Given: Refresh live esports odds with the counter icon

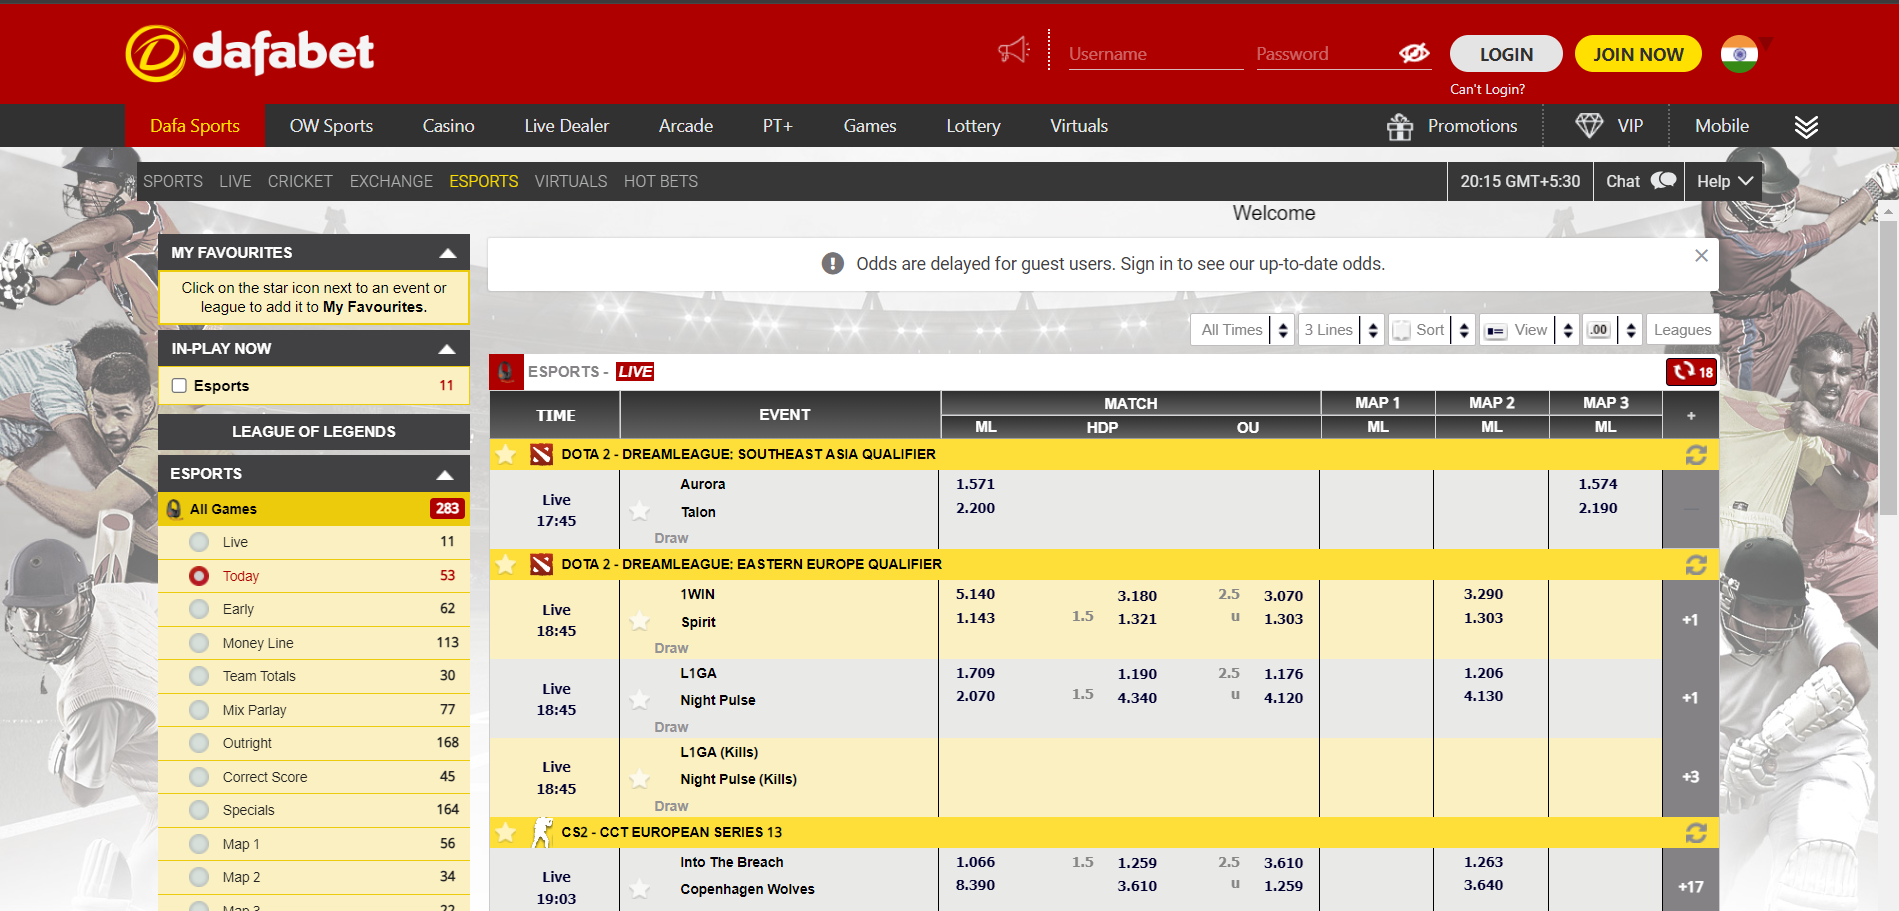Looking at the screenshot, I should click(1690, 371).
